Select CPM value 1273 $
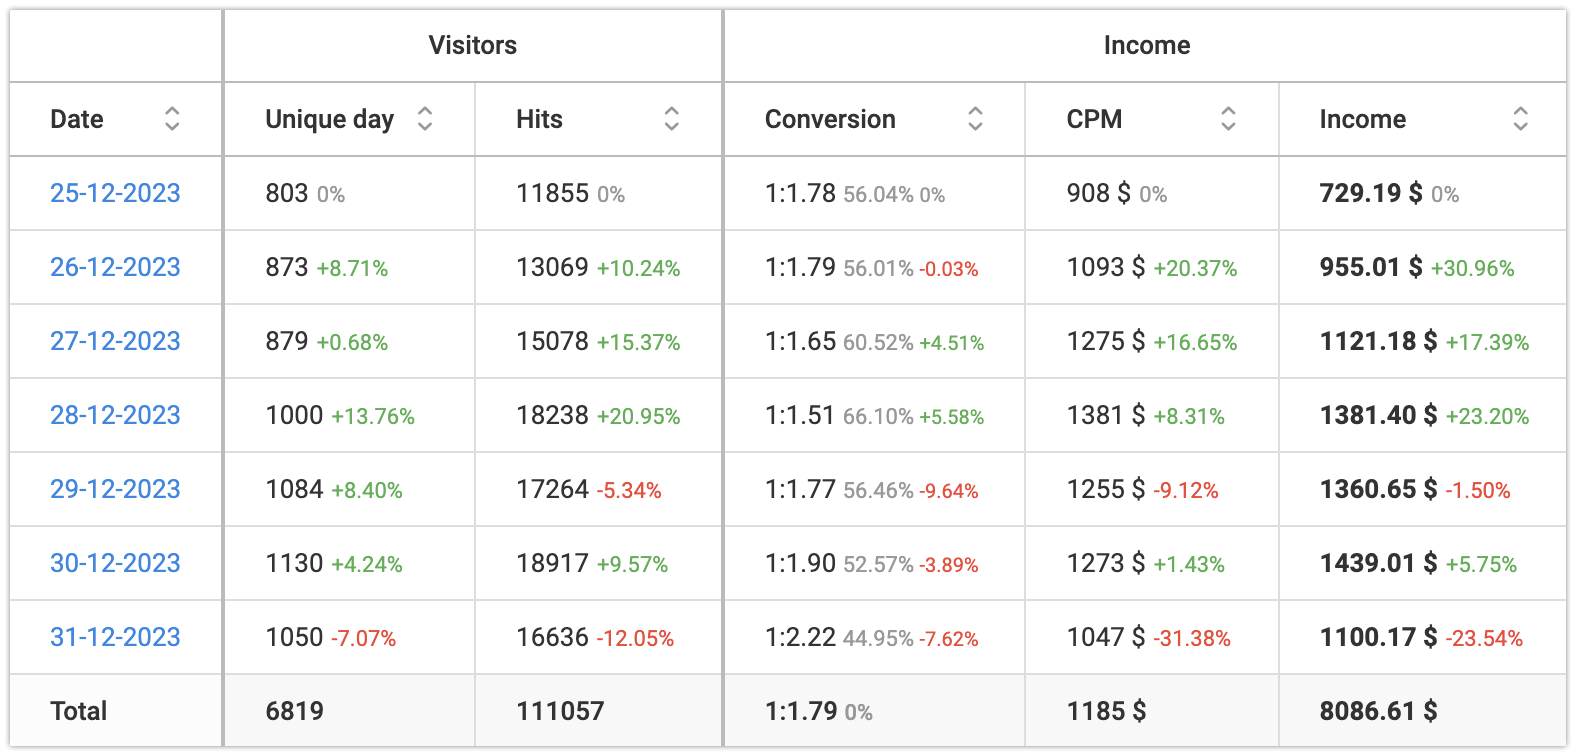 pos(1106,563)
